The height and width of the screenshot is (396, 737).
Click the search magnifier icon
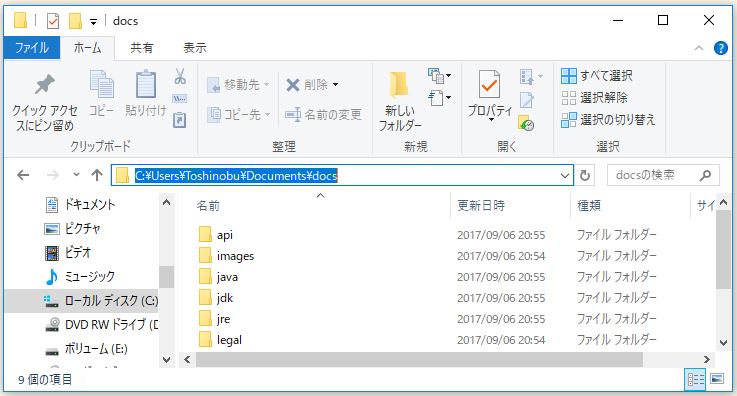click(705, 176)
